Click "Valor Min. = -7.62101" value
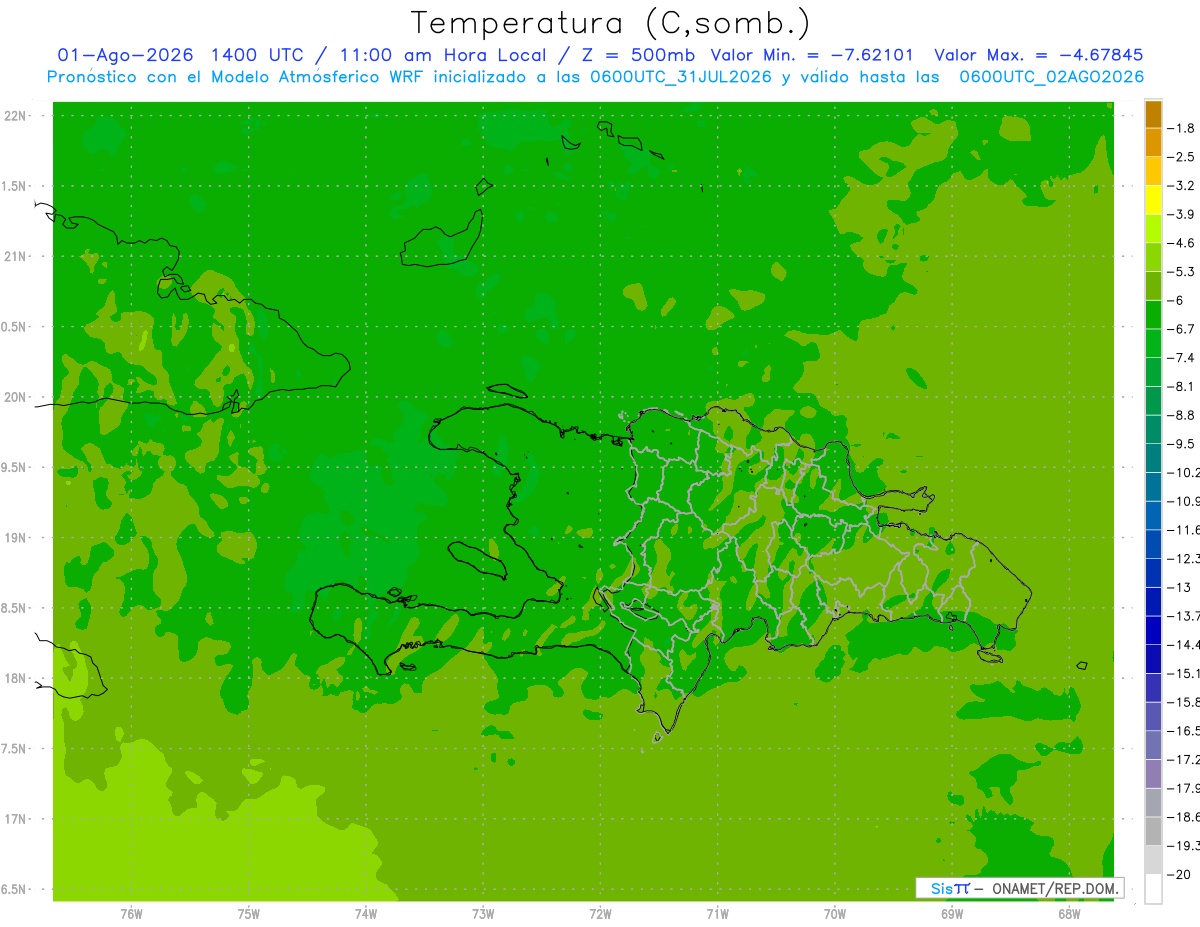The width and height of the screenshot is (1200, 927). click(812, 55)
